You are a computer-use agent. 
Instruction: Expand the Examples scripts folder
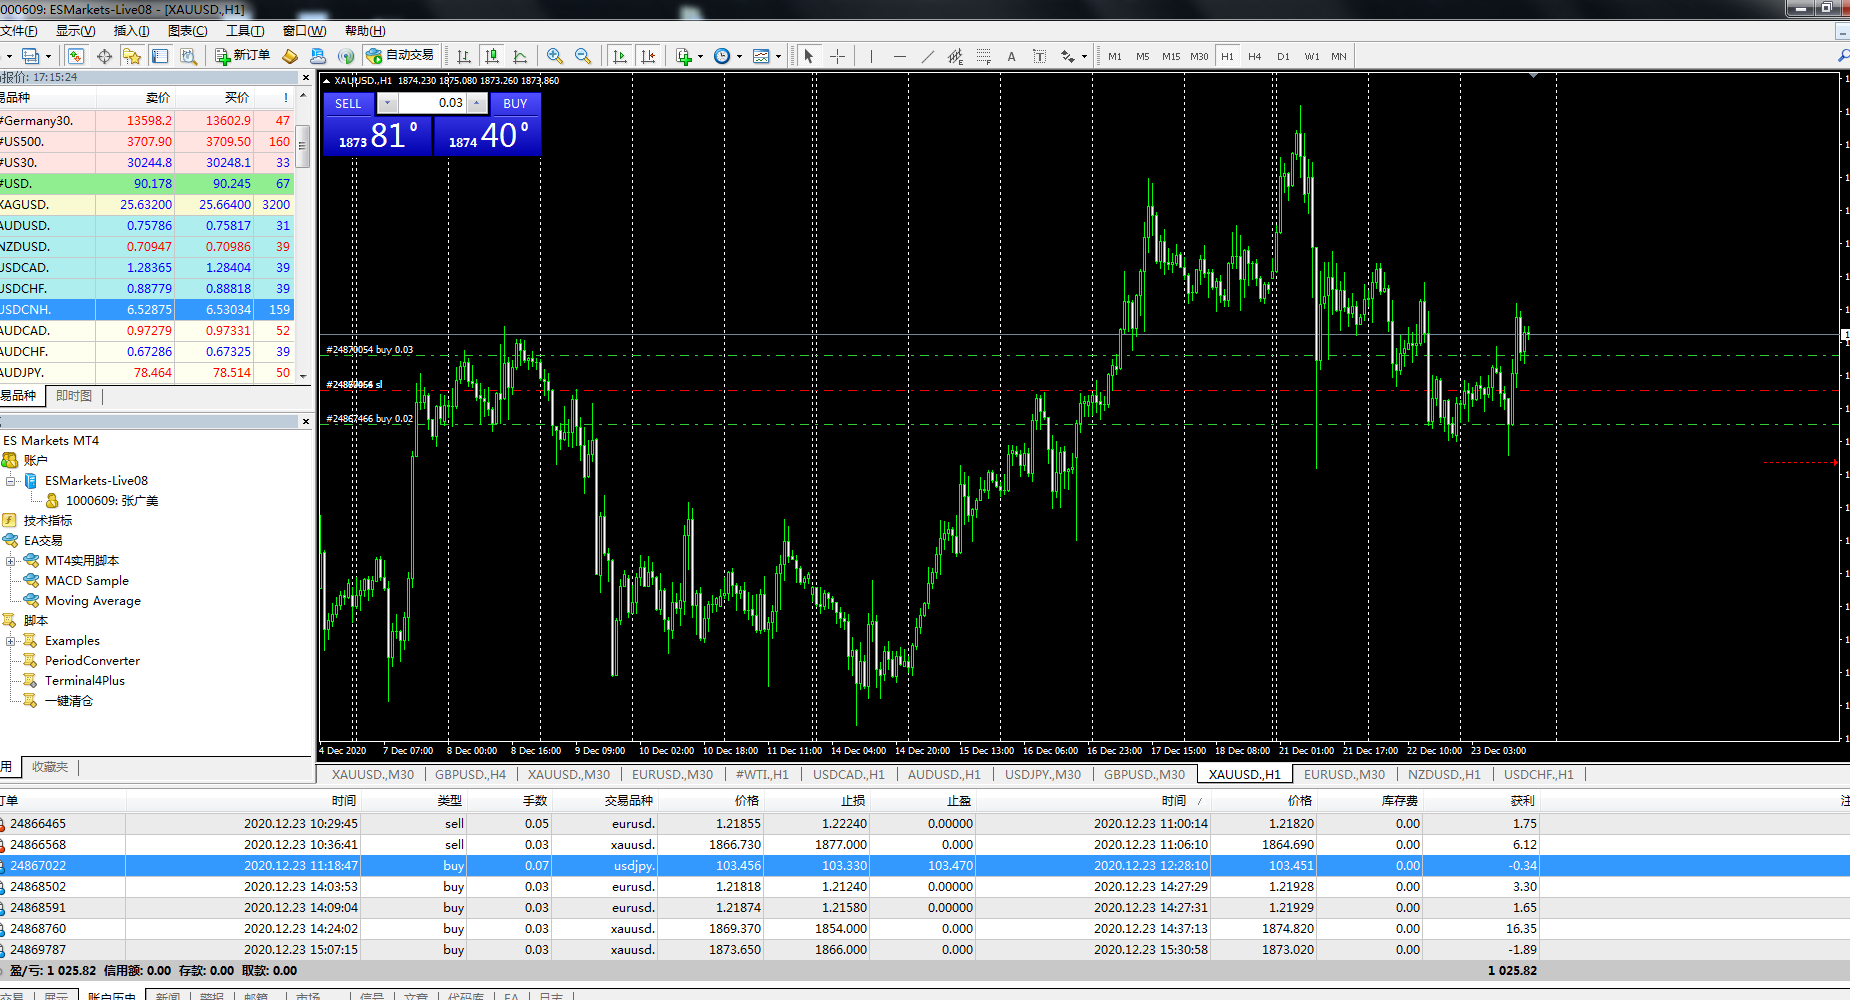(11, 641)
